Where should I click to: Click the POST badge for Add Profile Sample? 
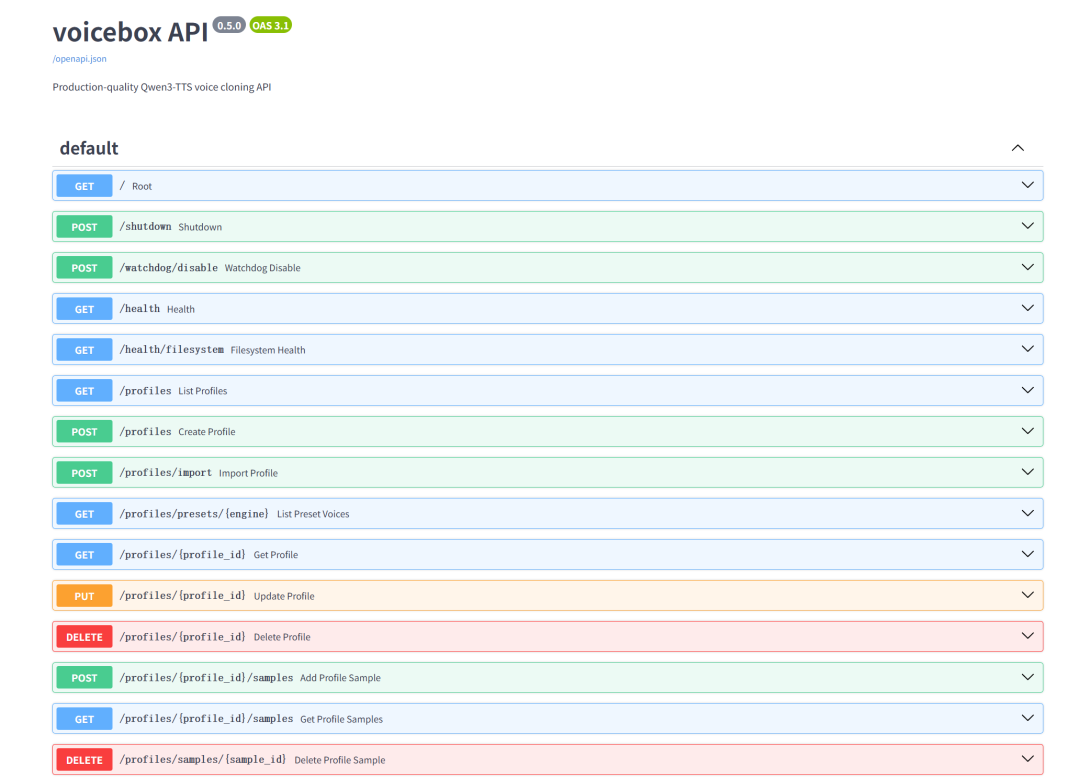coord(84,678)
